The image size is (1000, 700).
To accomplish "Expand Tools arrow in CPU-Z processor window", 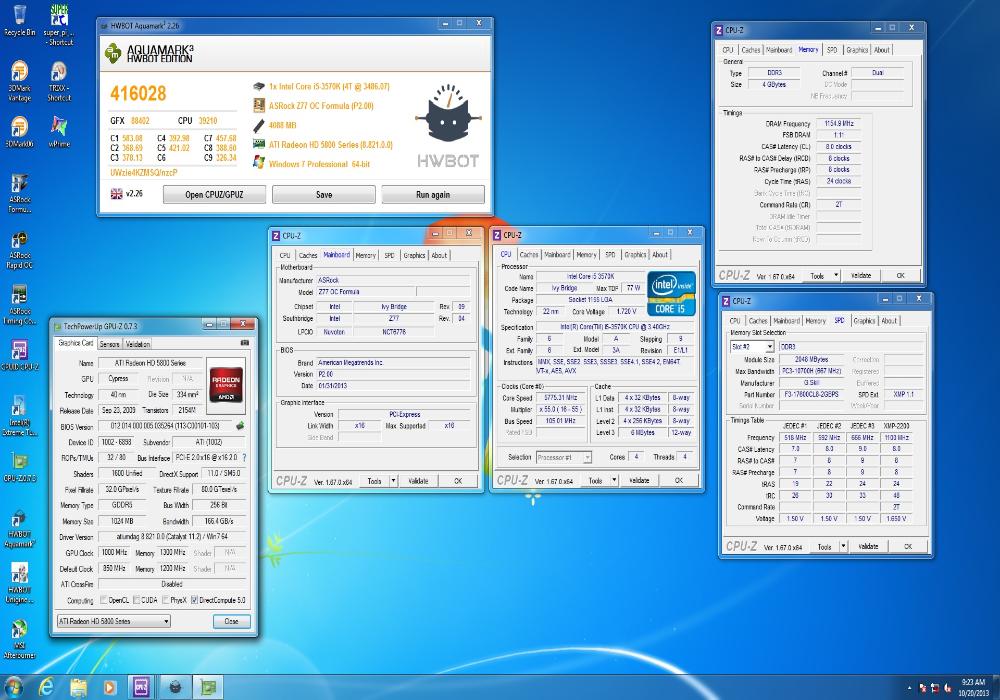I will pos(614,480).
